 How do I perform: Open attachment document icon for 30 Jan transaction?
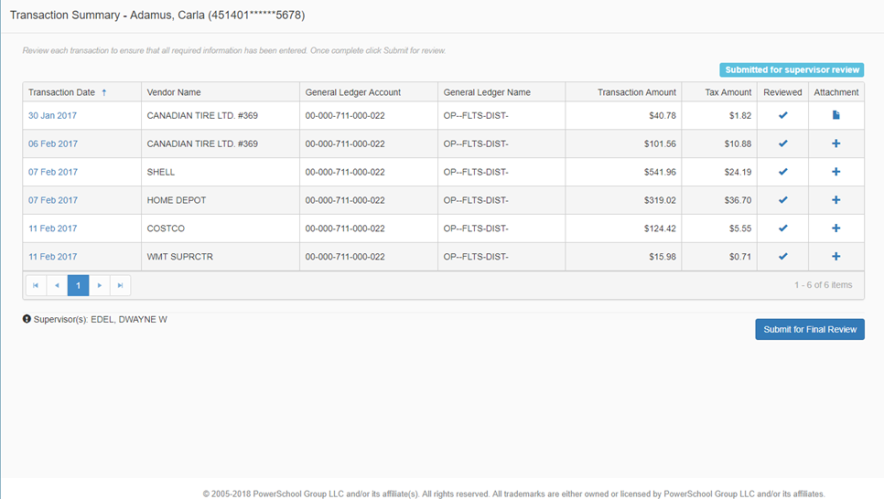836,116
